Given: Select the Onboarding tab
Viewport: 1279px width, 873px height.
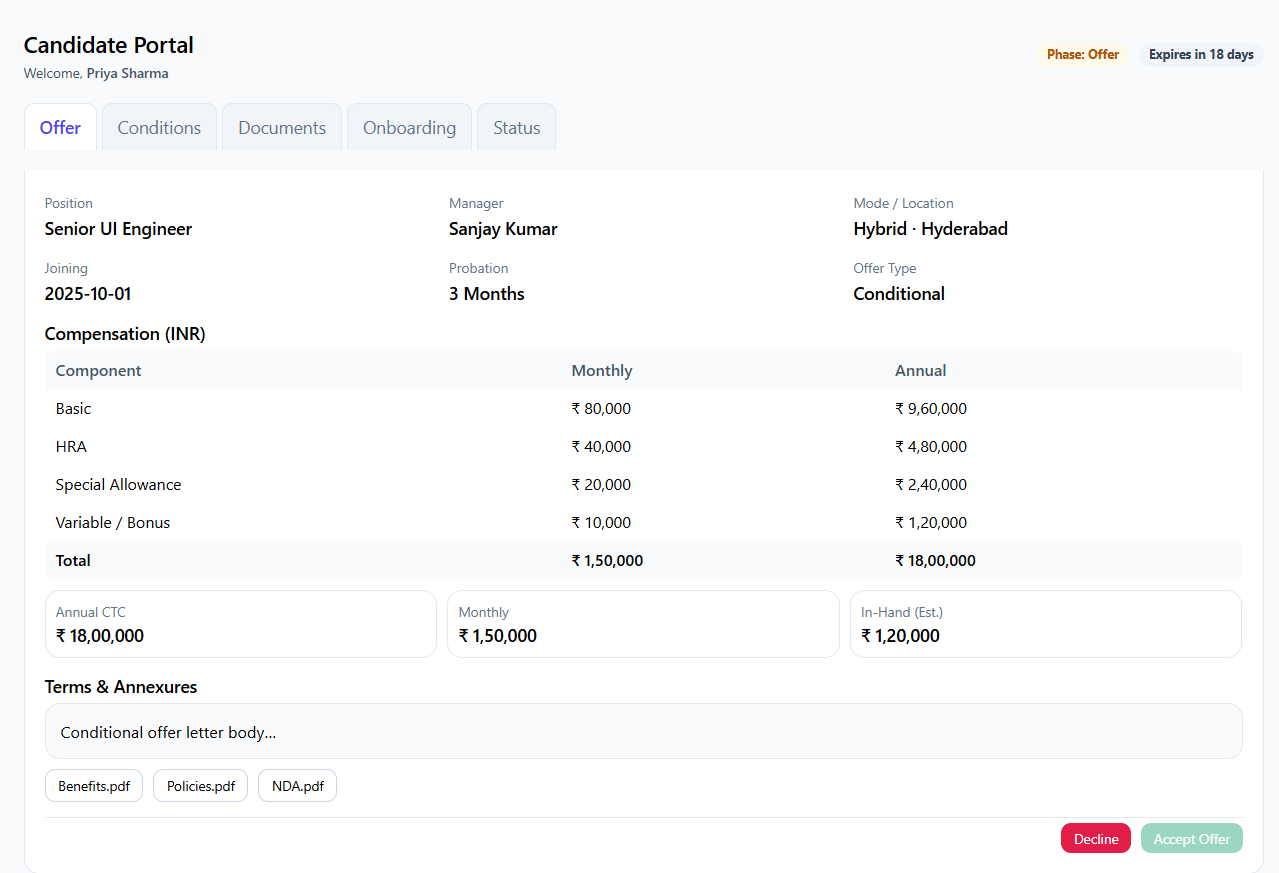Looking at the screenshot, I should (x=409, y=128).
